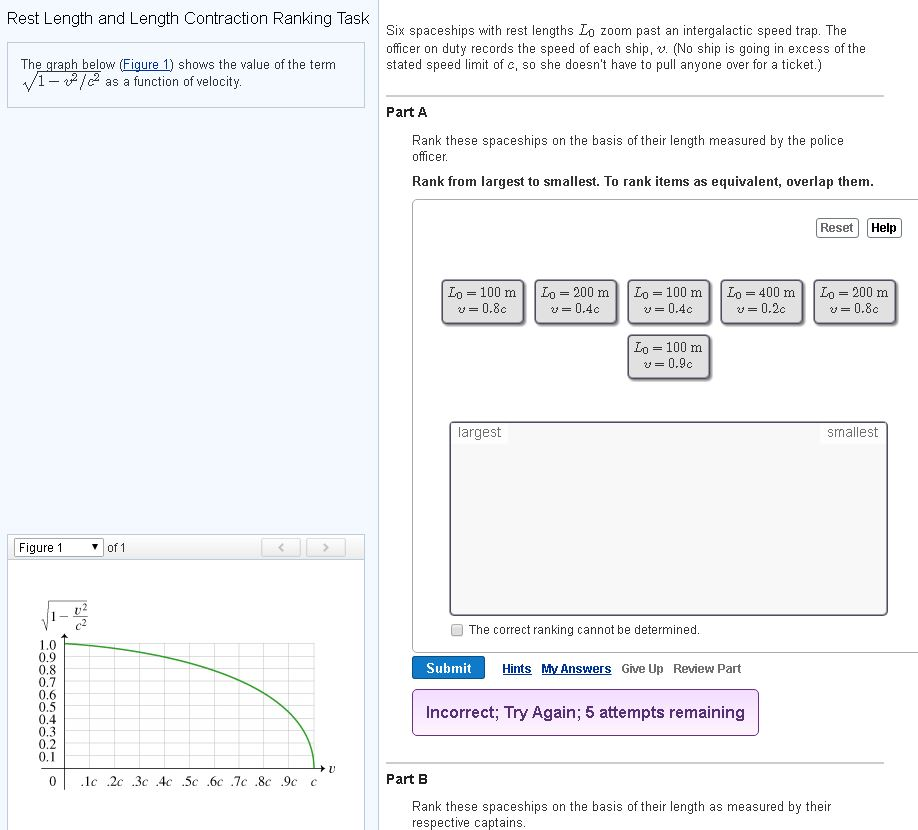Image resolution: width=918 pixels, height=830 pixels.
Task: Enable the correct ranking cannot be determined checkbox
Action: pos(457,629)
